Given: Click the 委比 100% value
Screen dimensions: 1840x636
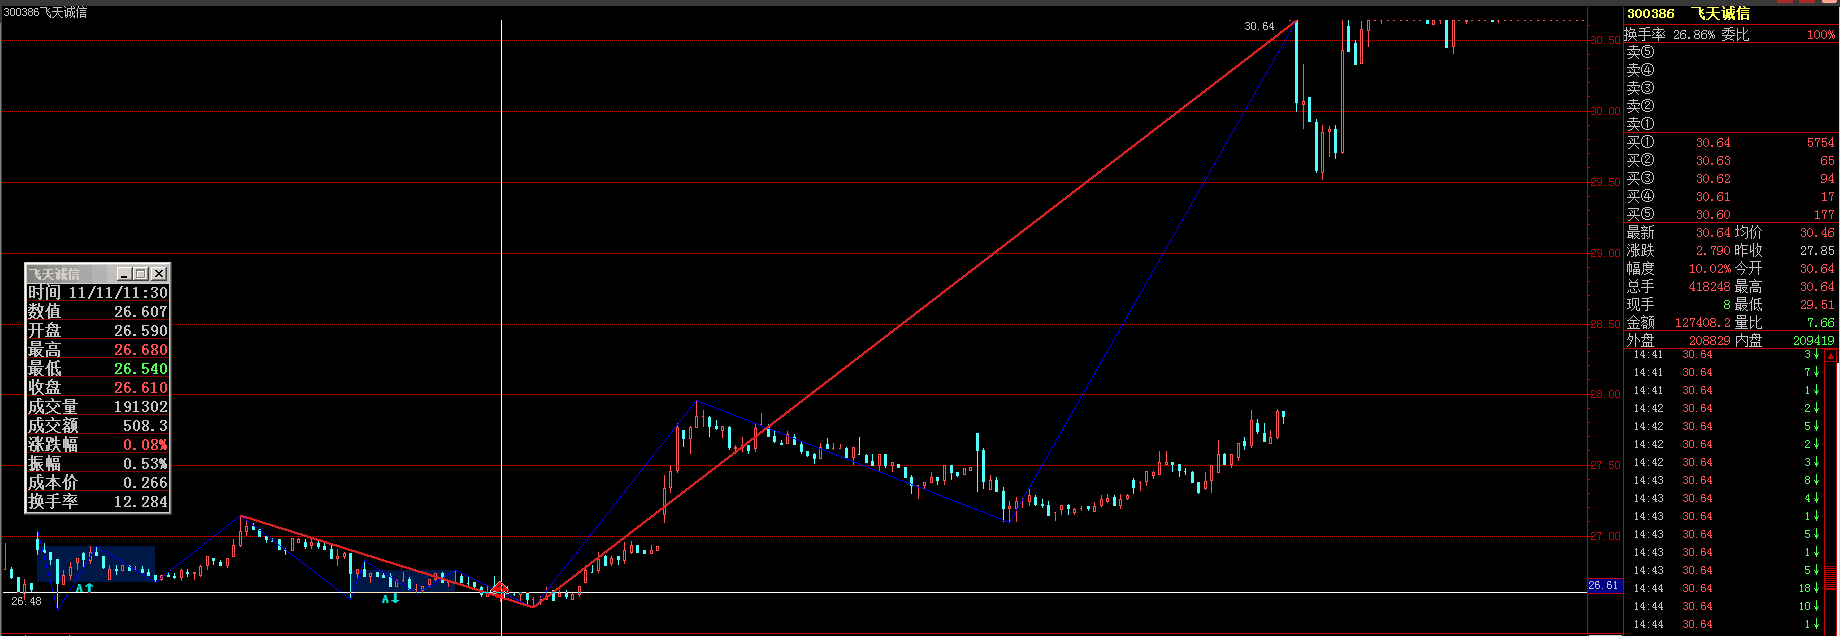Looking at the screenshot, I should click(x=1821, y=35).
